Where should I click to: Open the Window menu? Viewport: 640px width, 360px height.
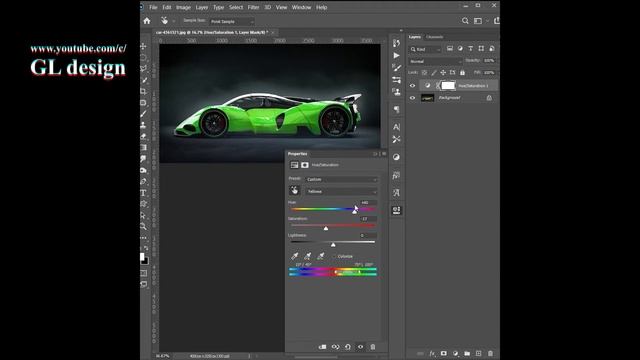coord(301,7)
